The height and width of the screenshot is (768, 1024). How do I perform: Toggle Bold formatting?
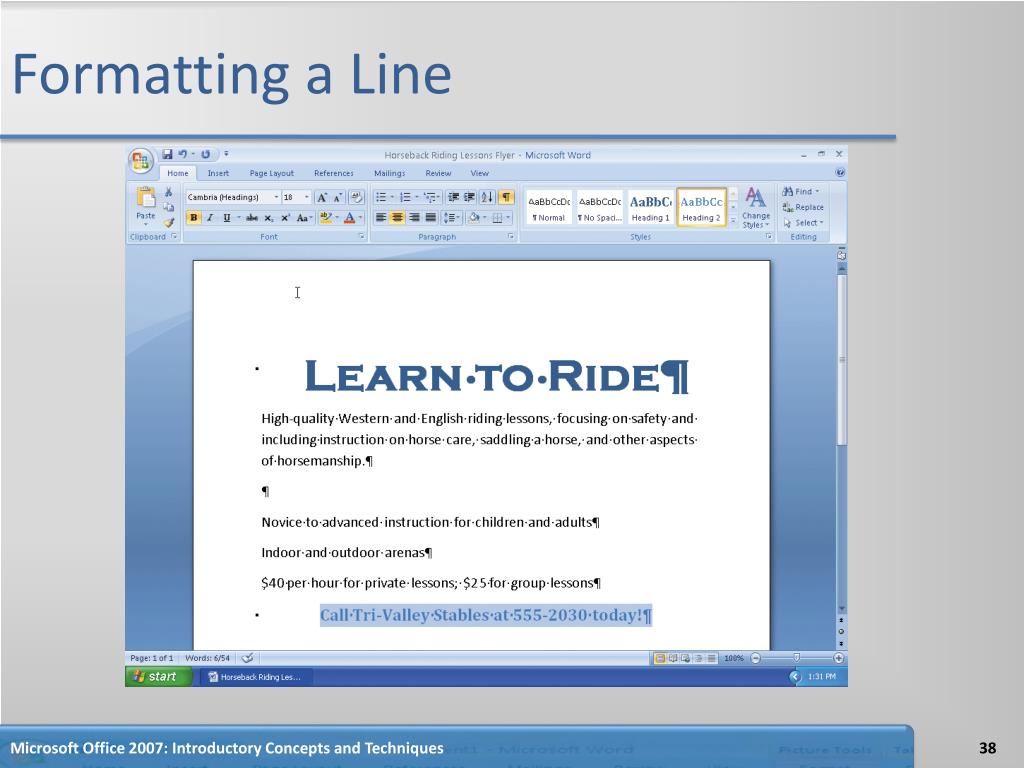193,217
